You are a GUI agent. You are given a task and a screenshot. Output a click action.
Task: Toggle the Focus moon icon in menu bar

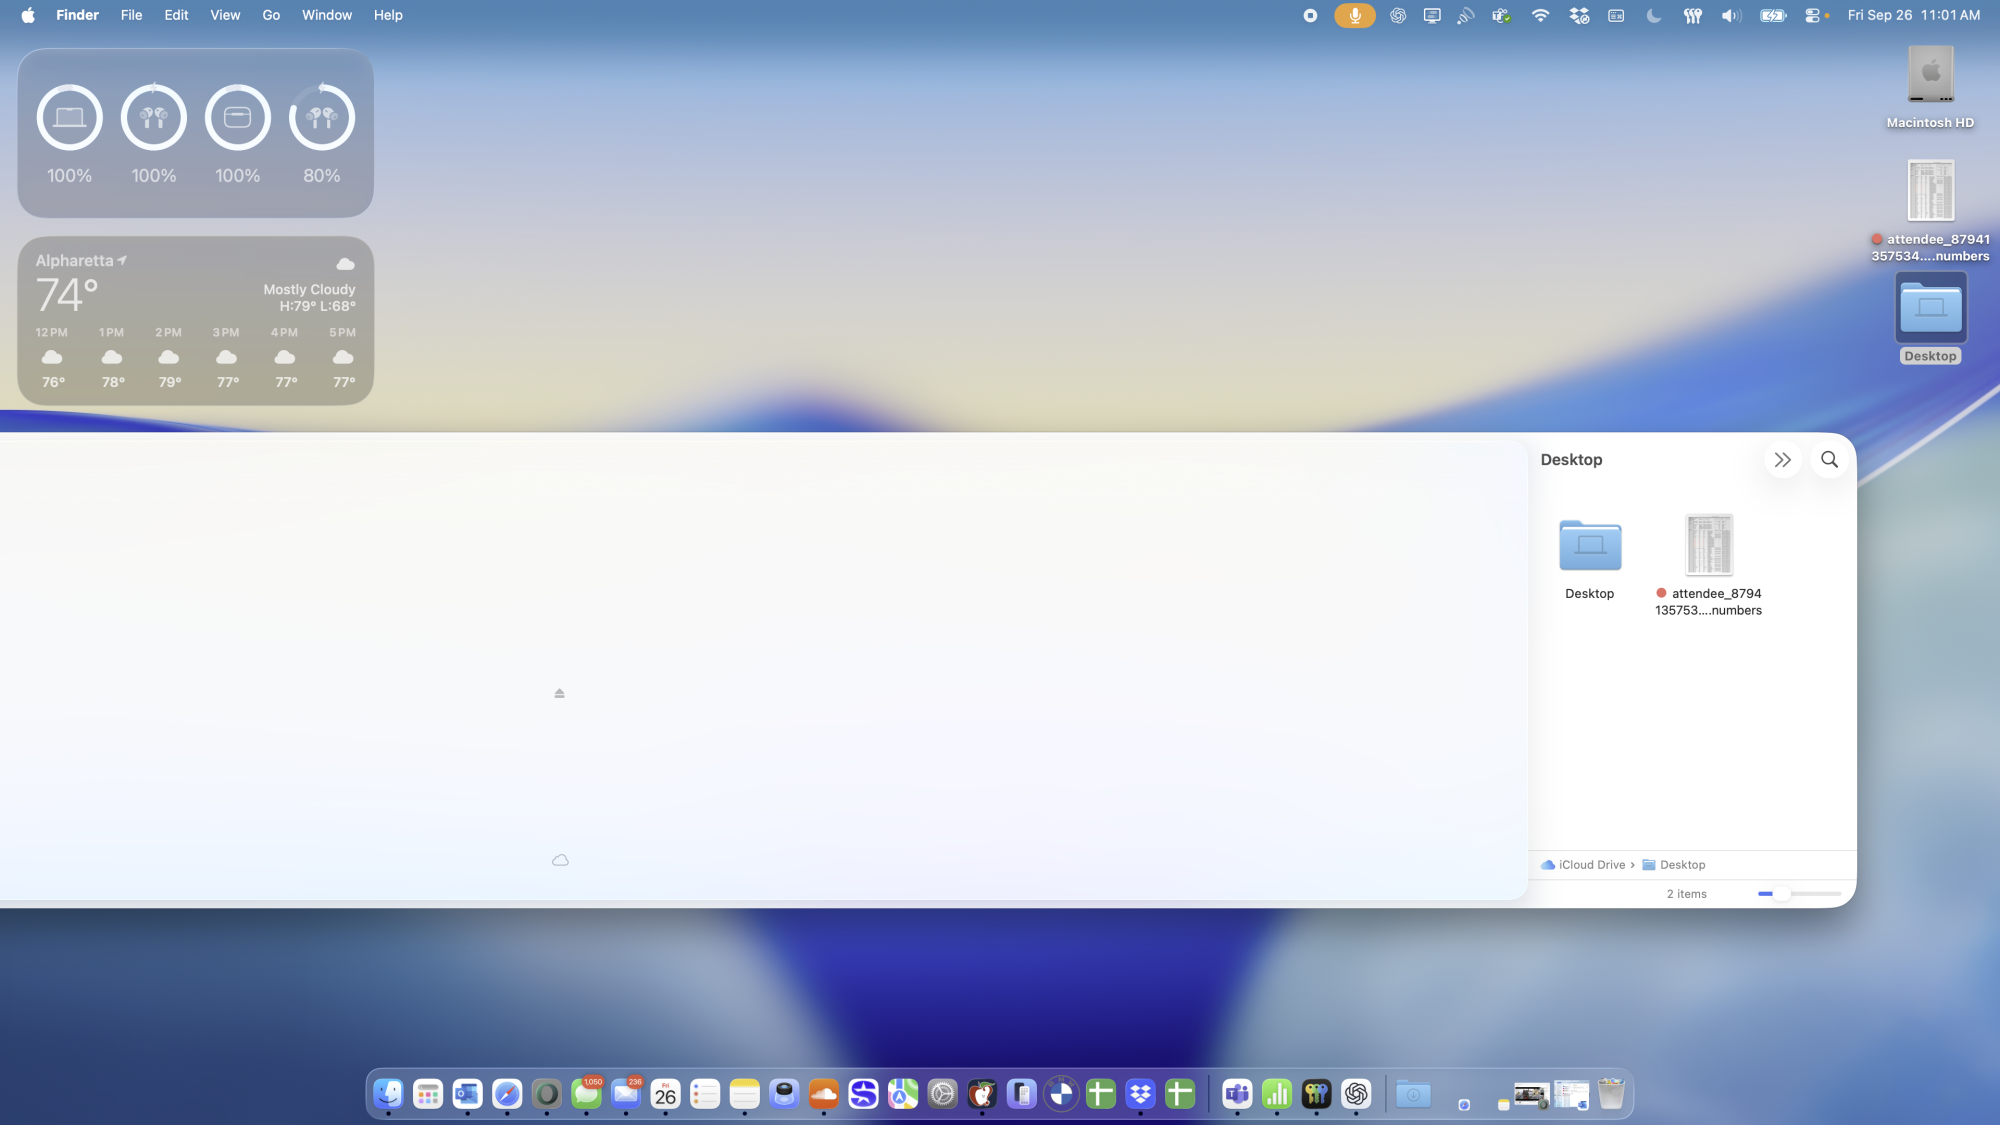coord(1654,15)
